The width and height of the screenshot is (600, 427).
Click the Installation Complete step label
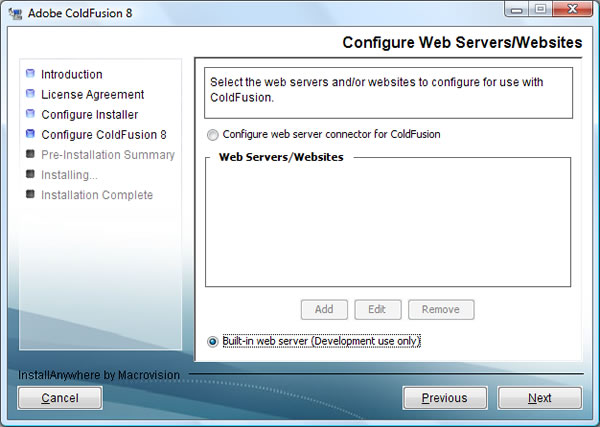click(x=97, y=195)
